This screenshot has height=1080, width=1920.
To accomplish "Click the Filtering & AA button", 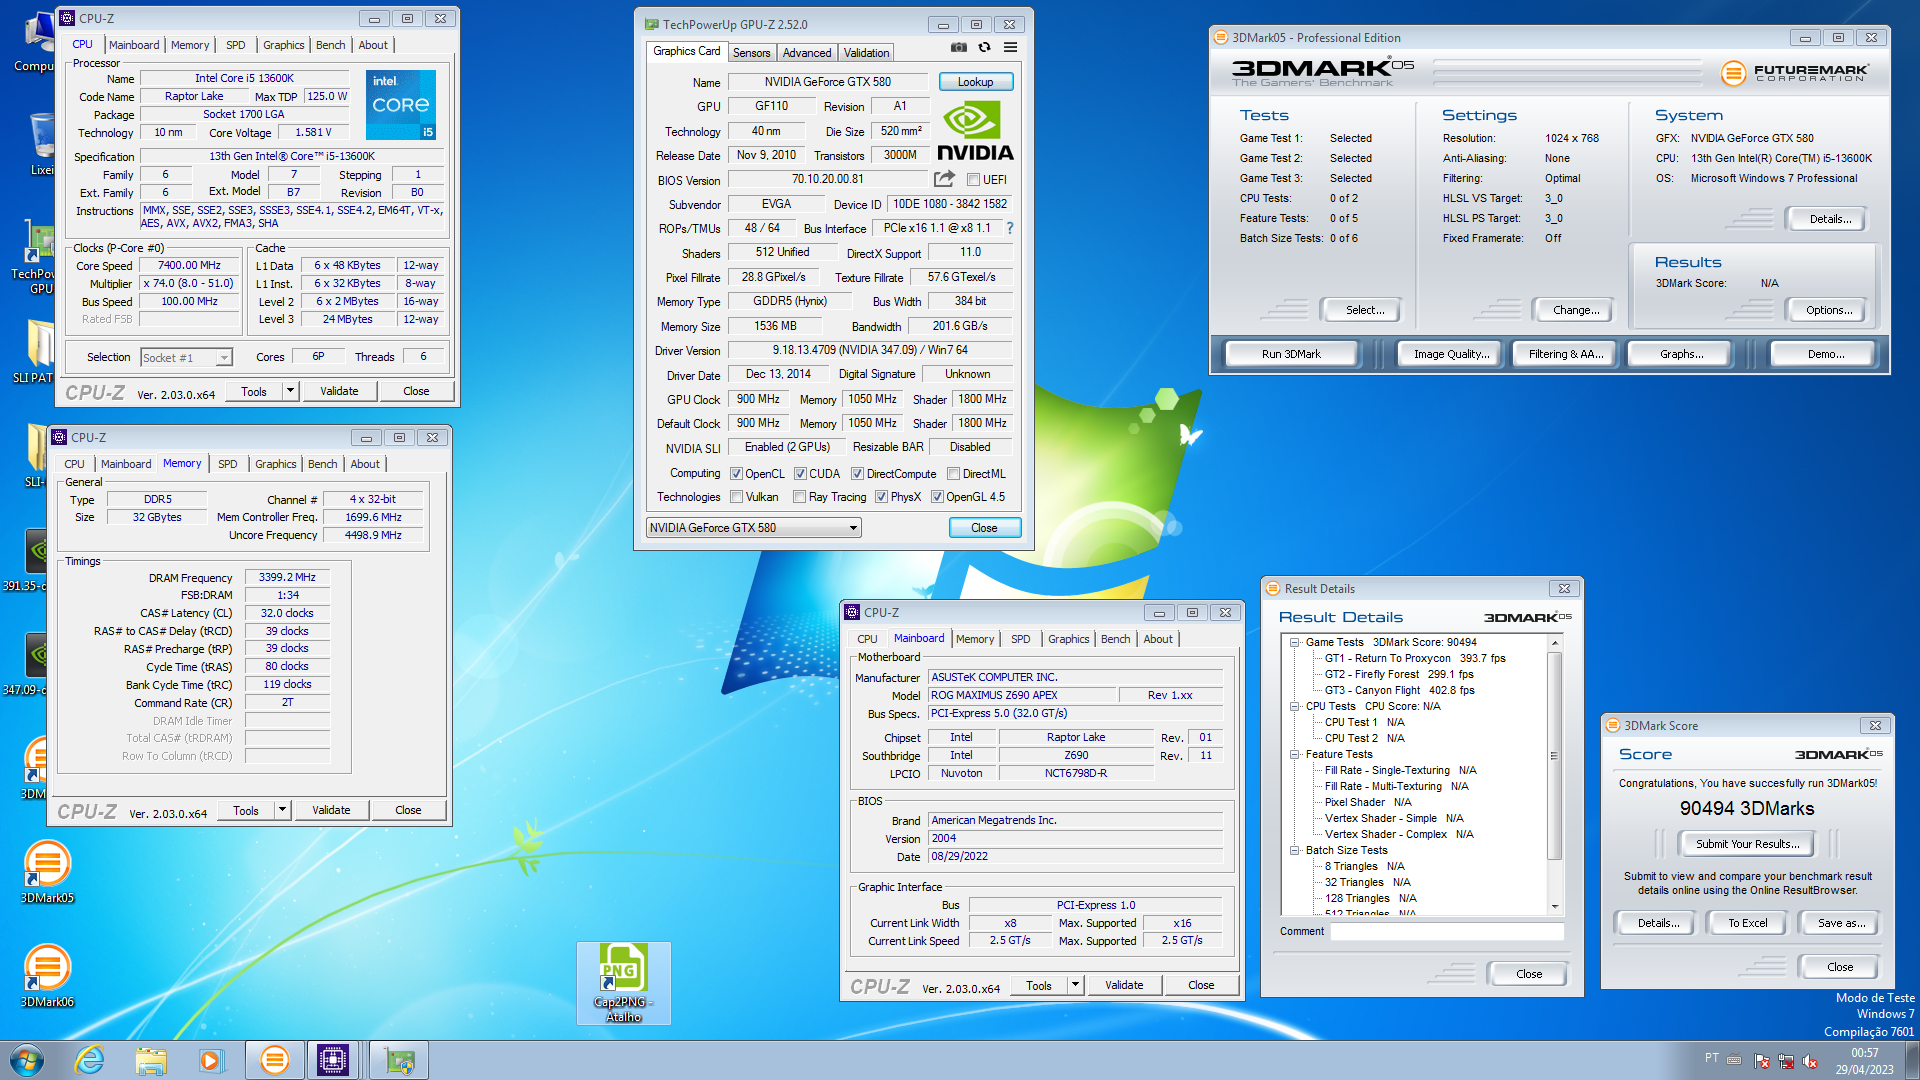I will pos(1565,354).
